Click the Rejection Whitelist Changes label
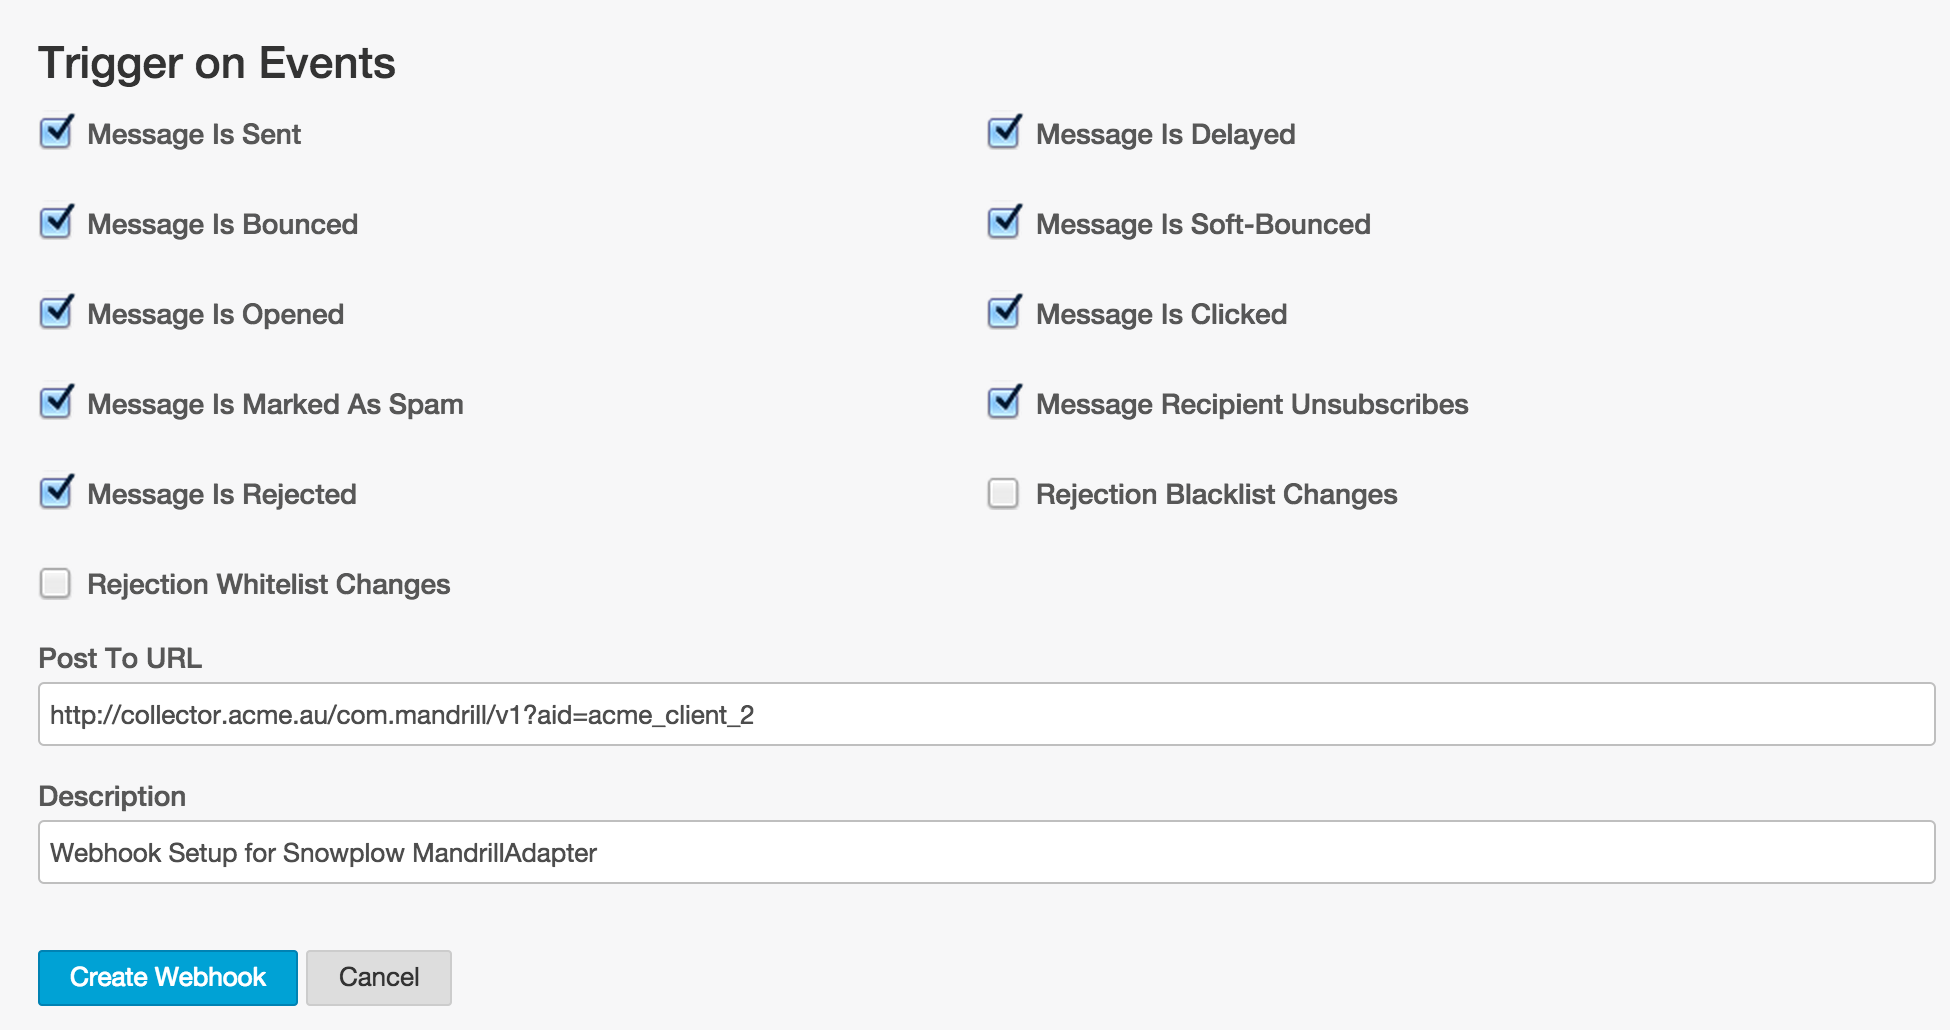 (268, 584)
